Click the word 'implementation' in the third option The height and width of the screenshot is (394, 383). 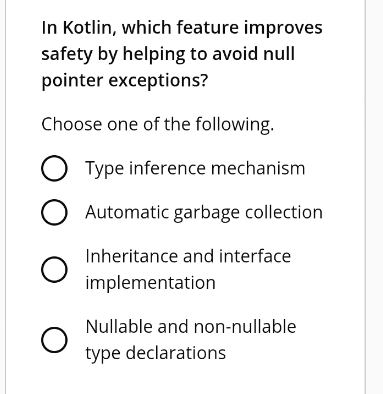(151, 283)
